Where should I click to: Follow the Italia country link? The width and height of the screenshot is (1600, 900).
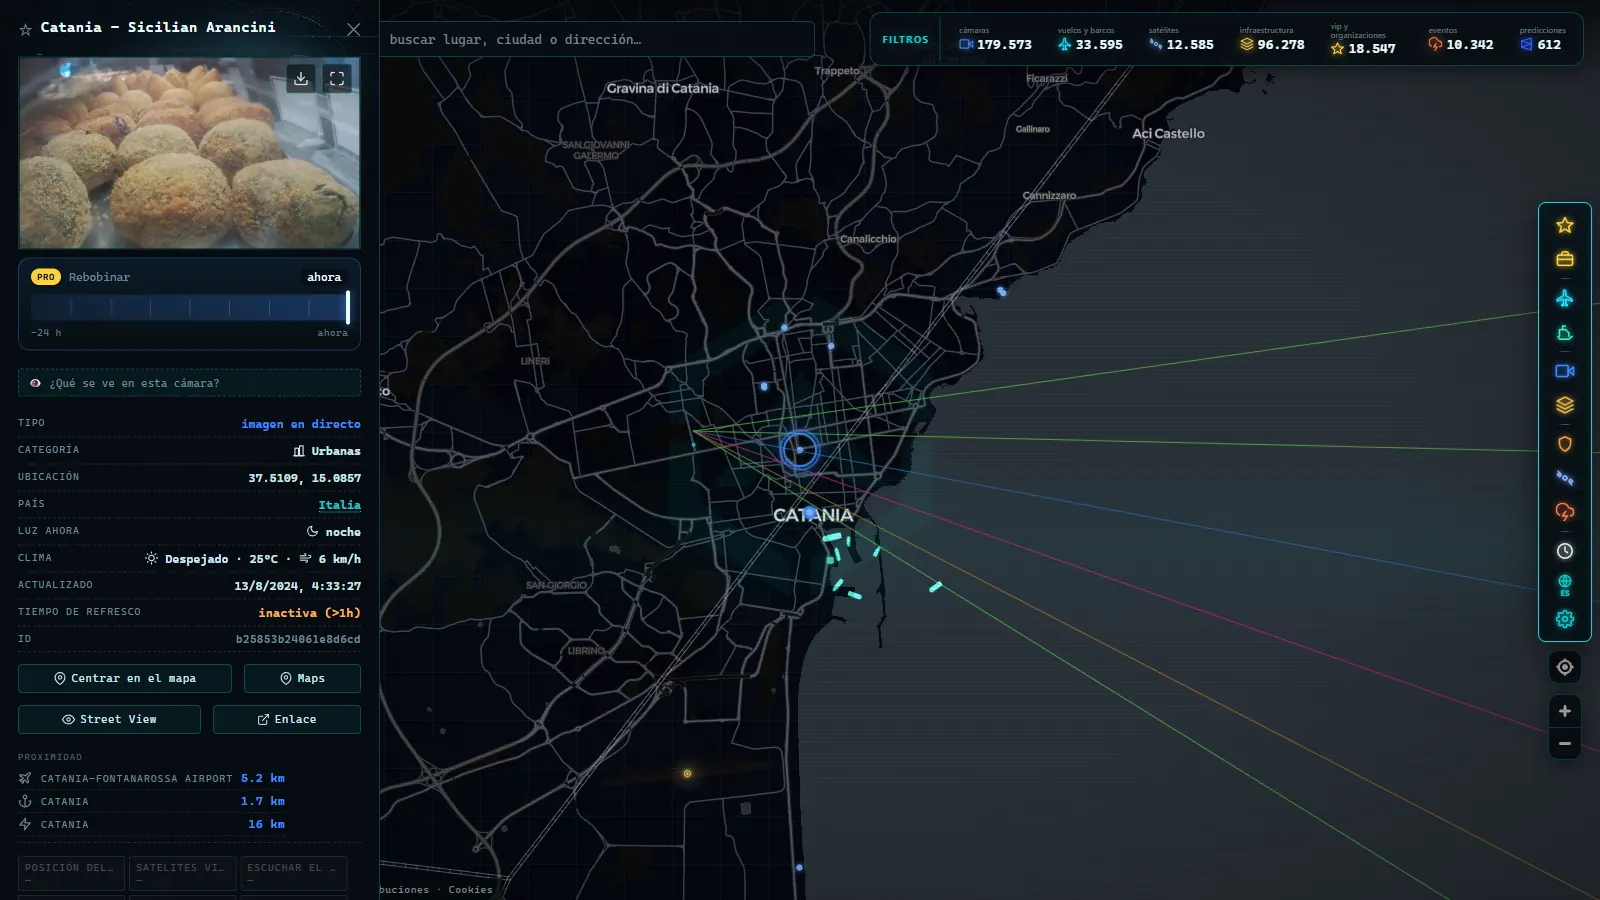340,505
